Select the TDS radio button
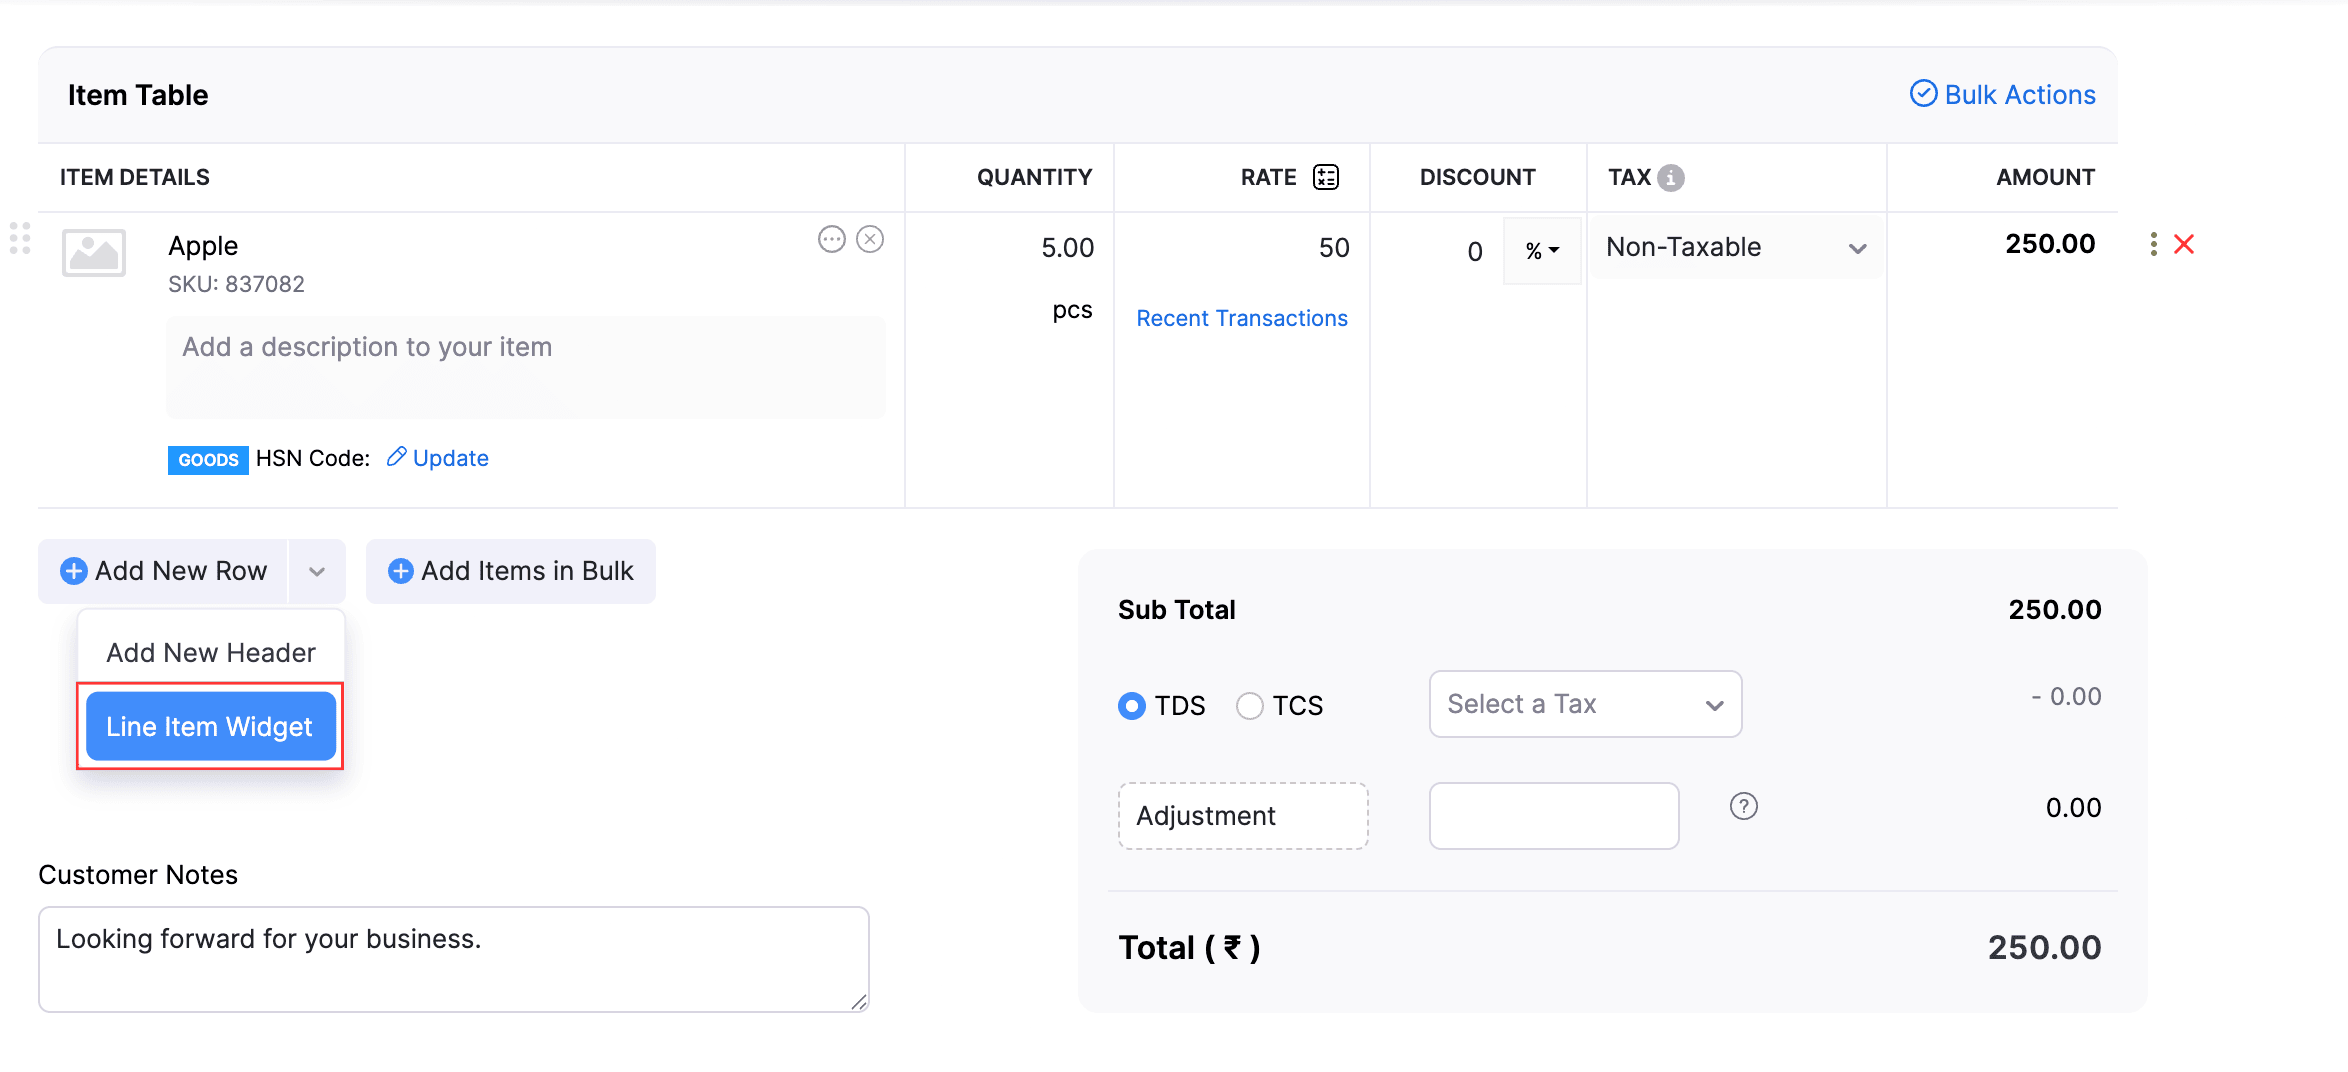 tap(1132, 706)
